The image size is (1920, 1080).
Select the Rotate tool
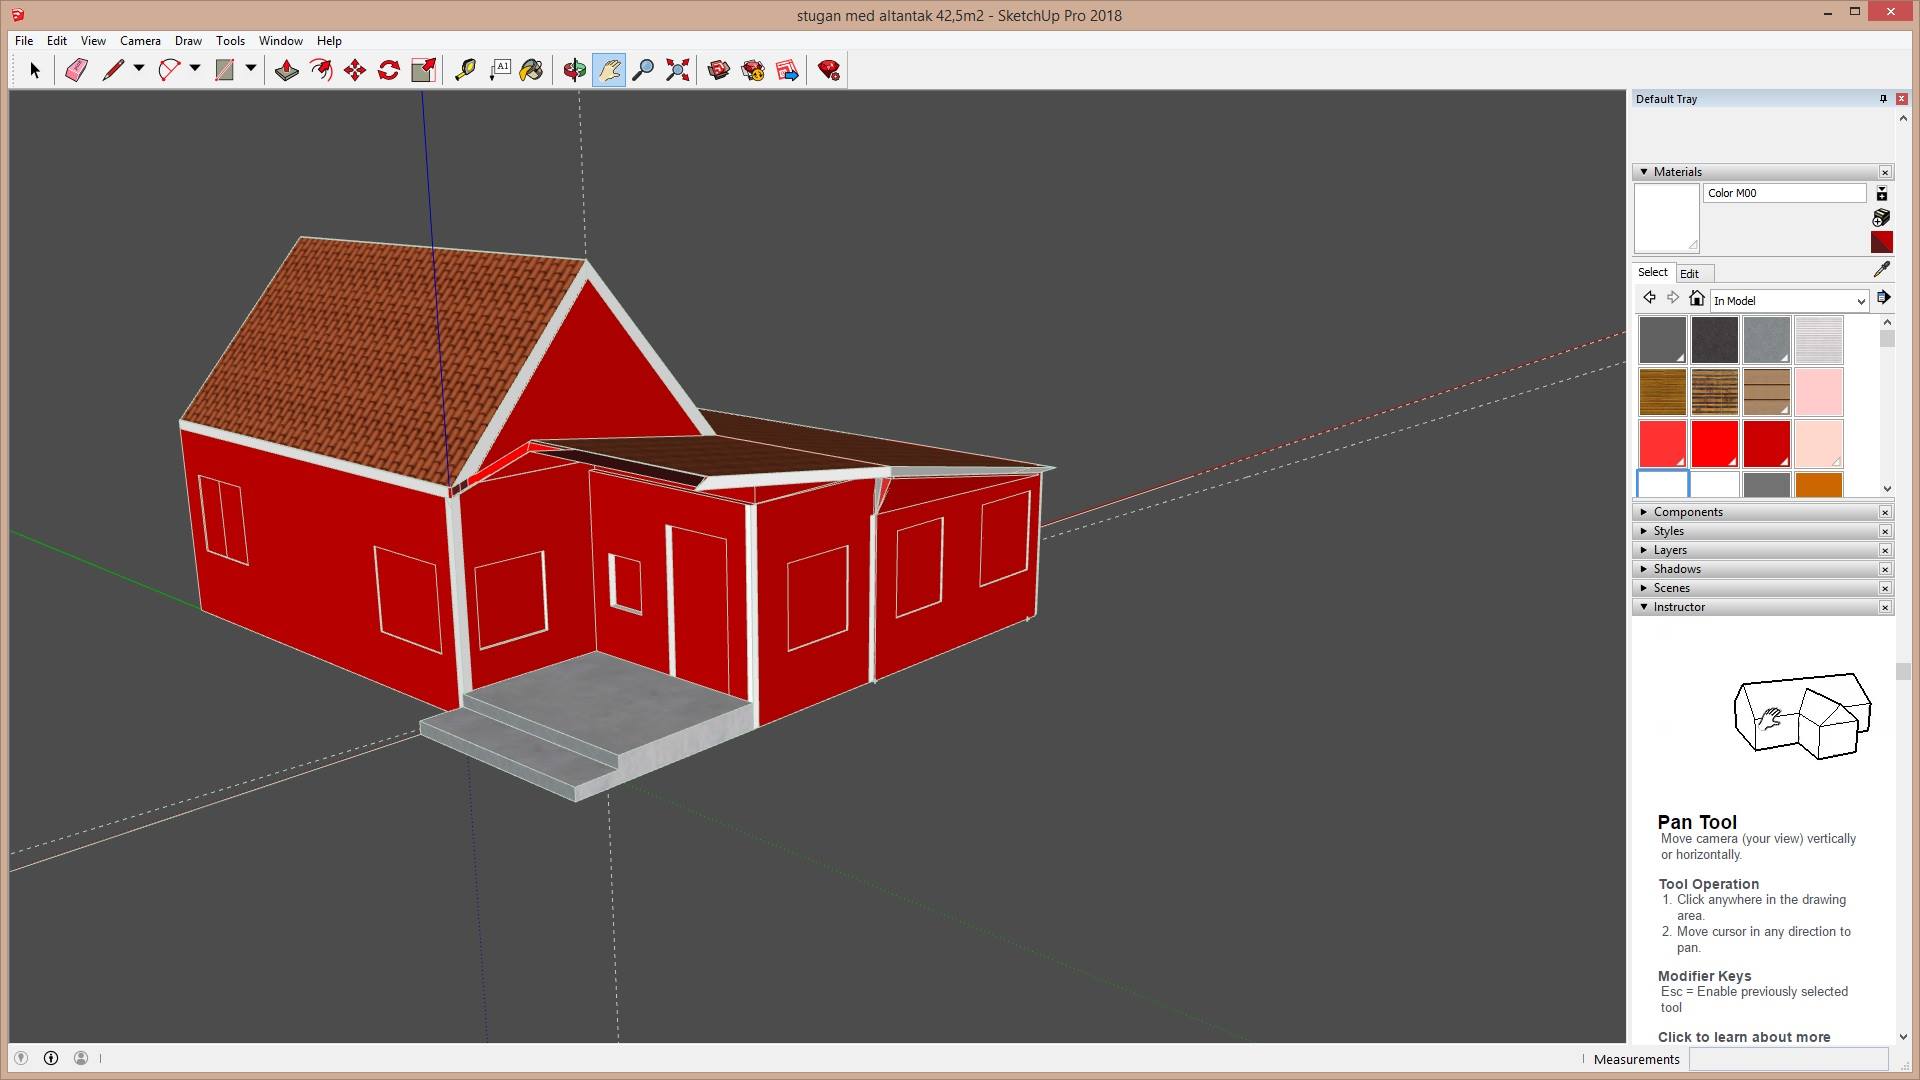389,70
